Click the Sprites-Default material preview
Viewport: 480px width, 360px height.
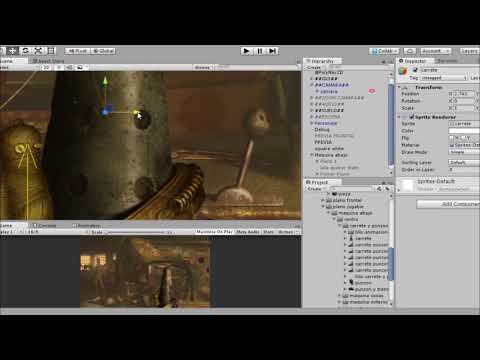[x=407, y=185]
